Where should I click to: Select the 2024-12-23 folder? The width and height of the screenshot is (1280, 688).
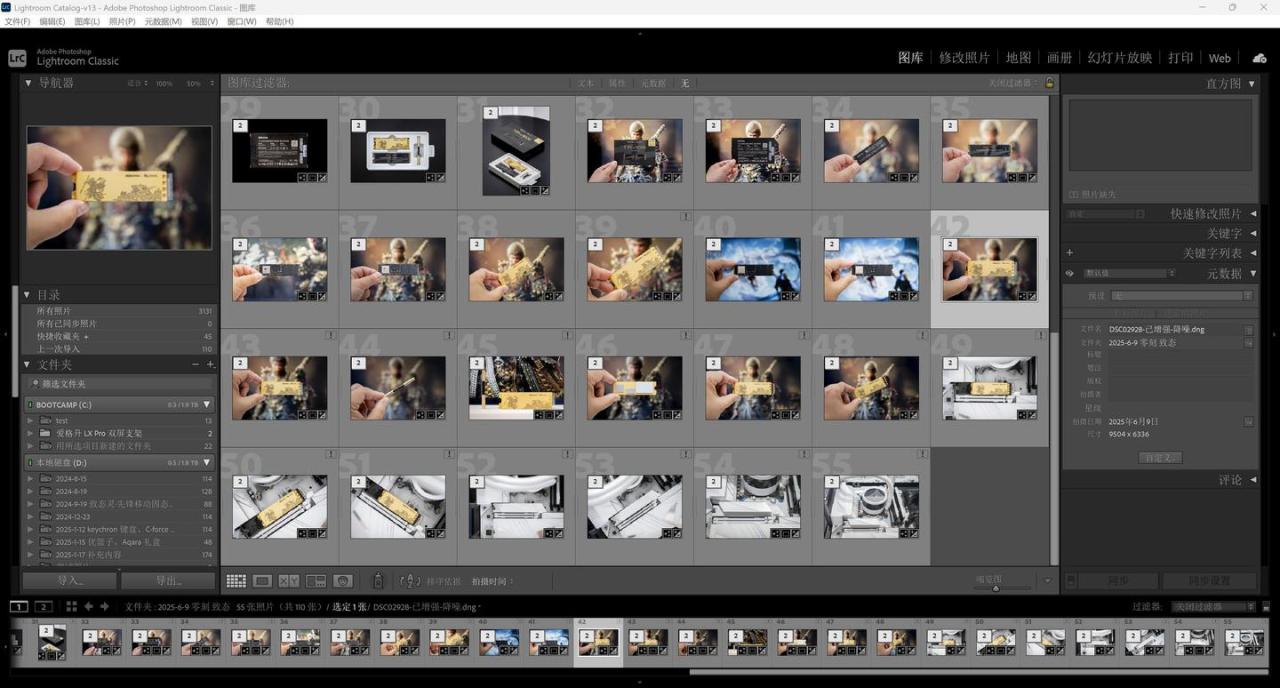click(71, 517)
